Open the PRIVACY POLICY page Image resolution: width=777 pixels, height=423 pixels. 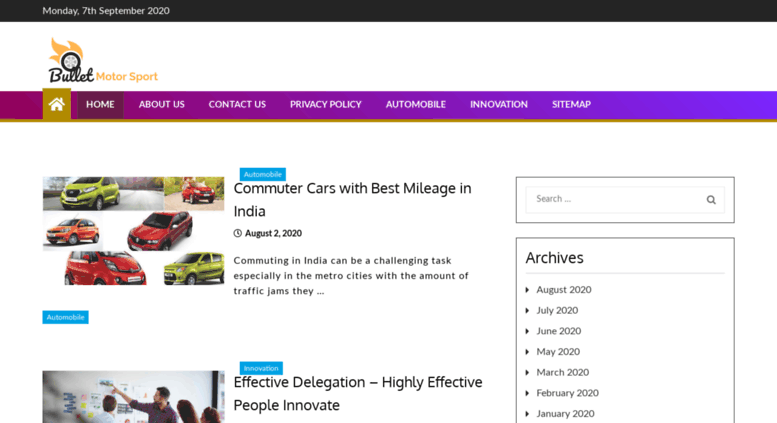pos(326,105)
